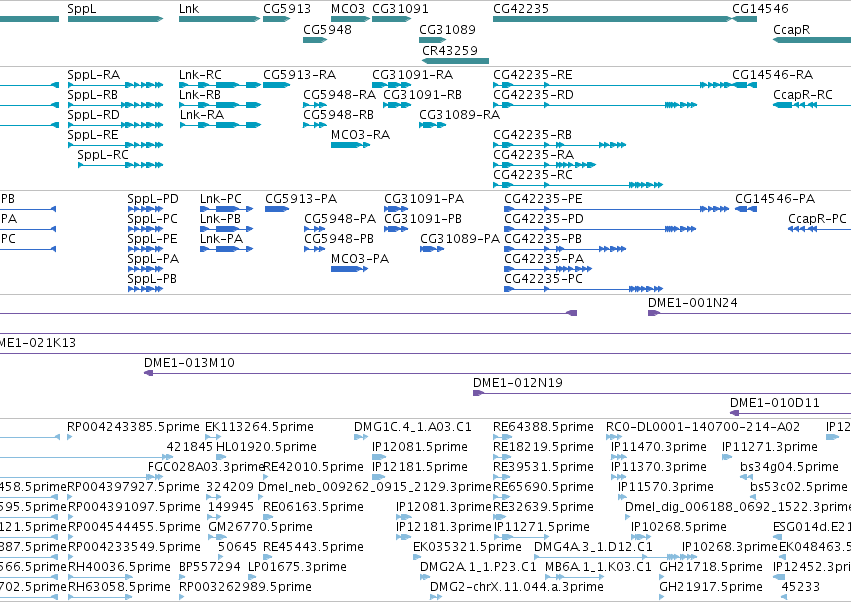Screen dimensions: 851x602
Task: Click transcript CG5913-RA
Action: coord(277,85)
